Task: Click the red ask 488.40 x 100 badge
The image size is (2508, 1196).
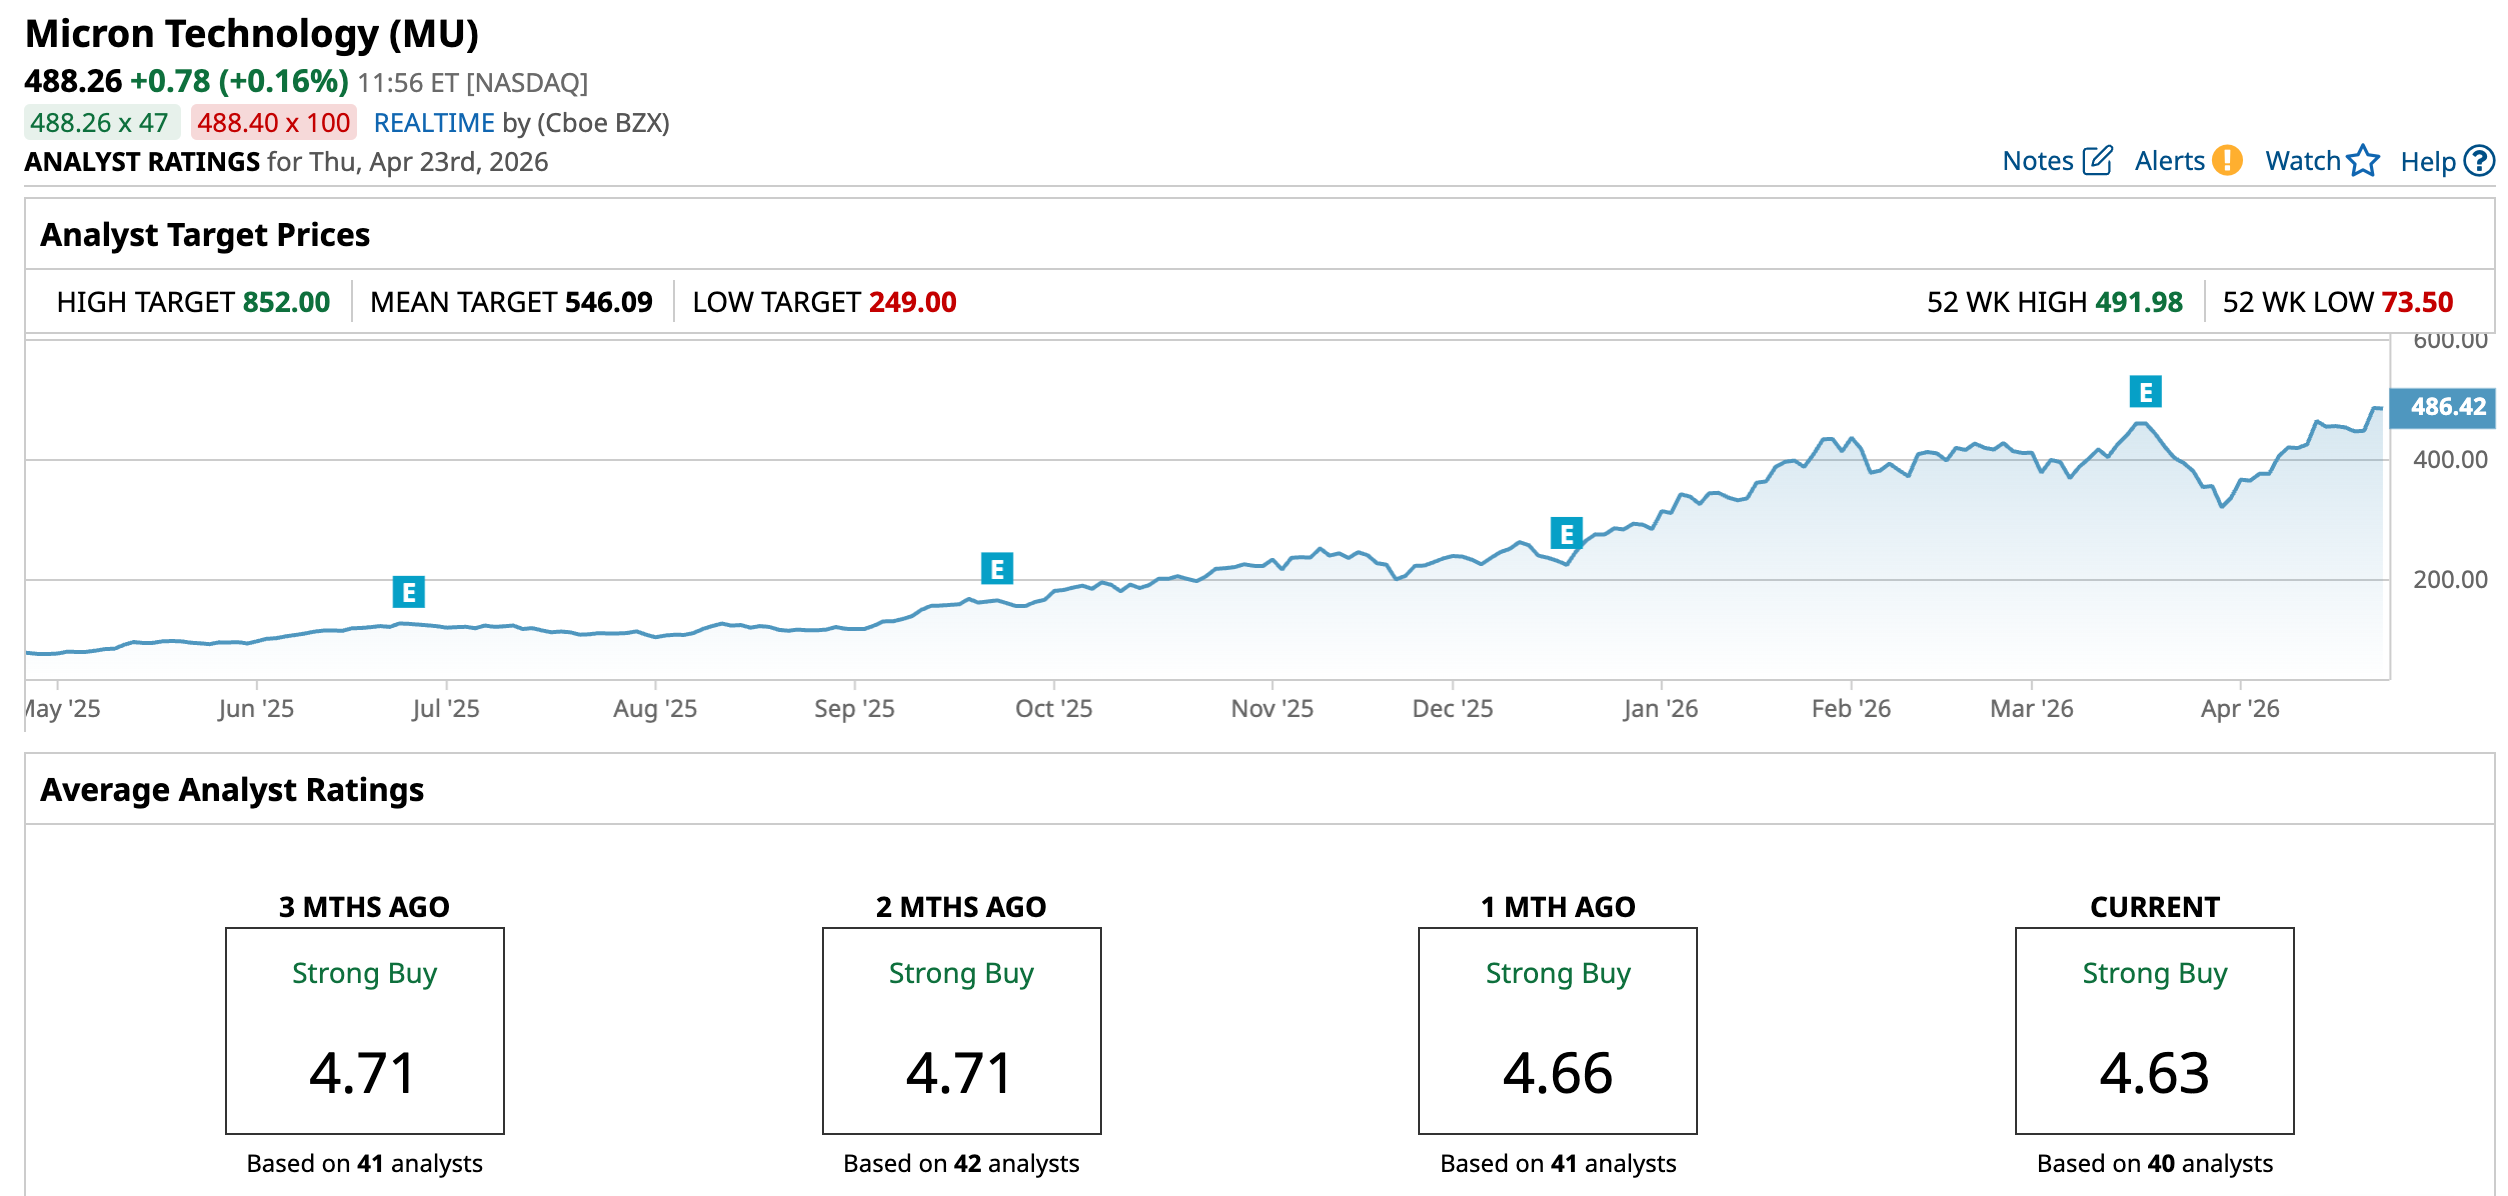Action: (x=273, y=123)
